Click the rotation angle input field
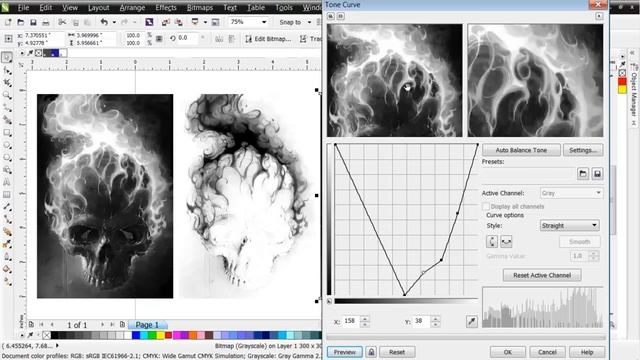This screenshot has height=360, width=640. 188,38
